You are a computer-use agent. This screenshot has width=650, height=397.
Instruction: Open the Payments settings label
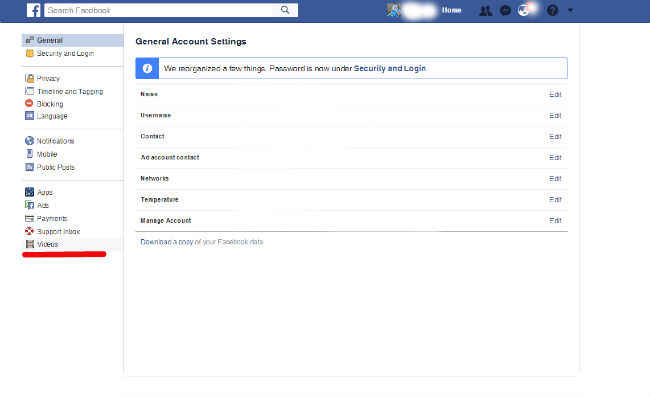coord(52,218)
